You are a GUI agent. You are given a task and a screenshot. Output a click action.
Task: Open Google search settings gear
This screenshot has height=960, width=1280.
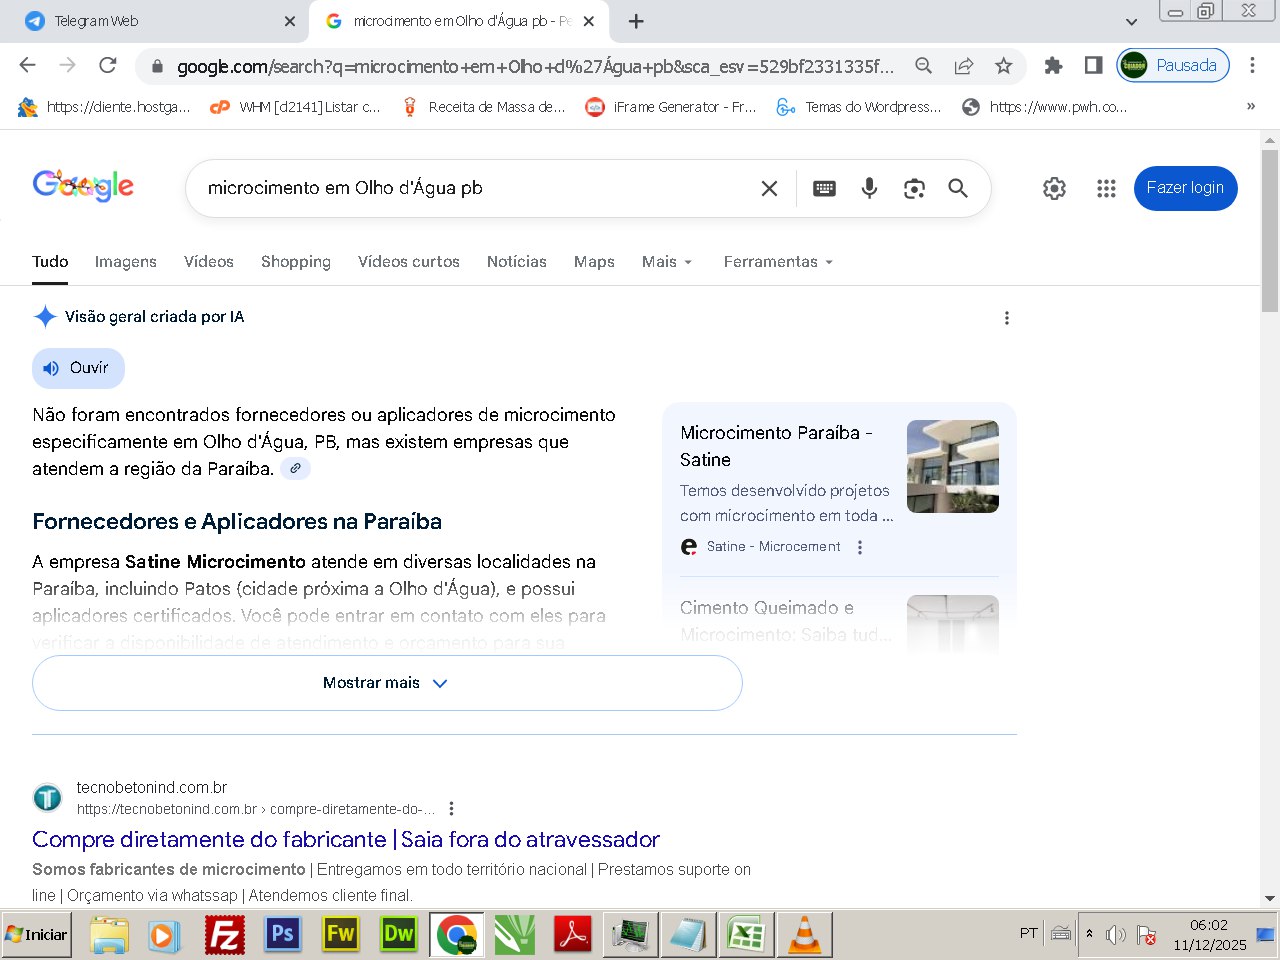[1054, 188]
